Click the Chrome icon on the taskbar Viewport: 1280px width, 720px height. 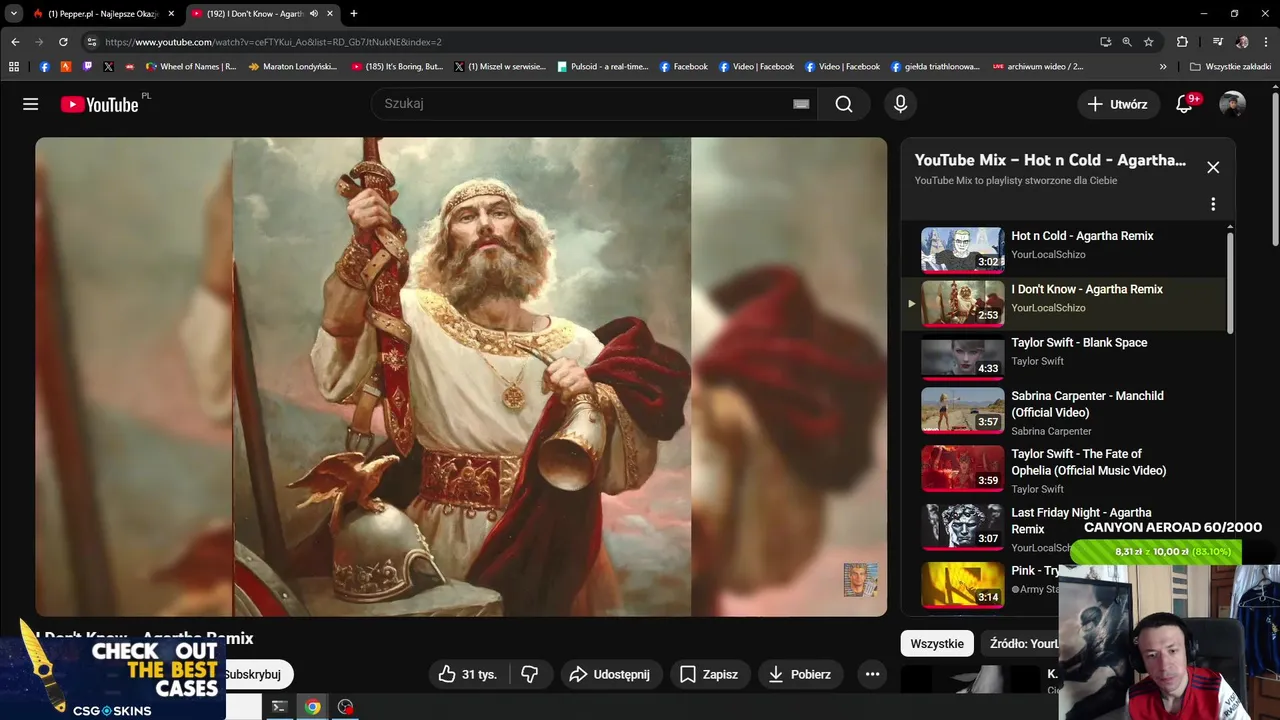pos(313,707)
